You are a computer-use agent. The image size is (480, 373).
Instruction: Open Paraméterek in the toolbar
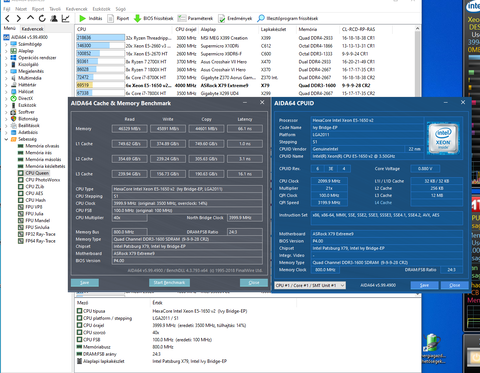(x=195, y=18)
